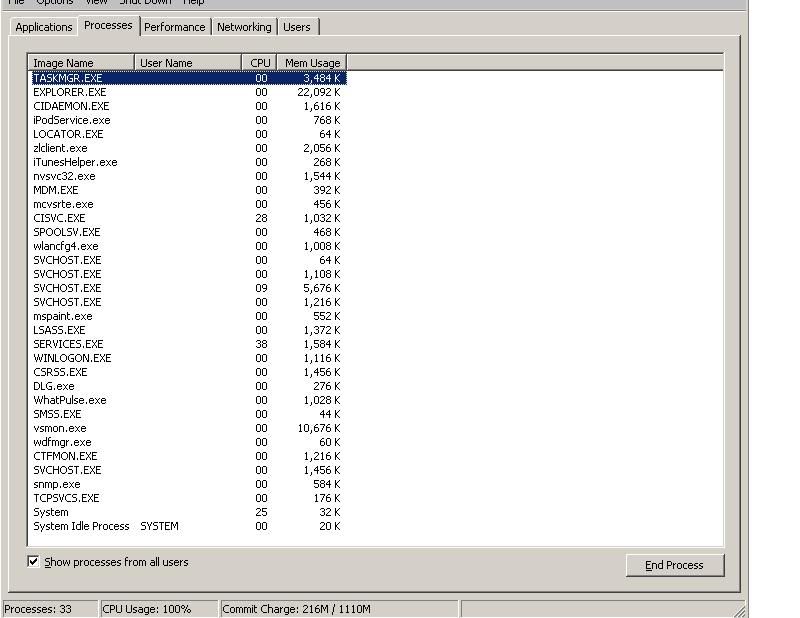800x618 pixels.
Task: Select the vsmon.exe process
Action: pyautogui.click(x=189, y=428)
